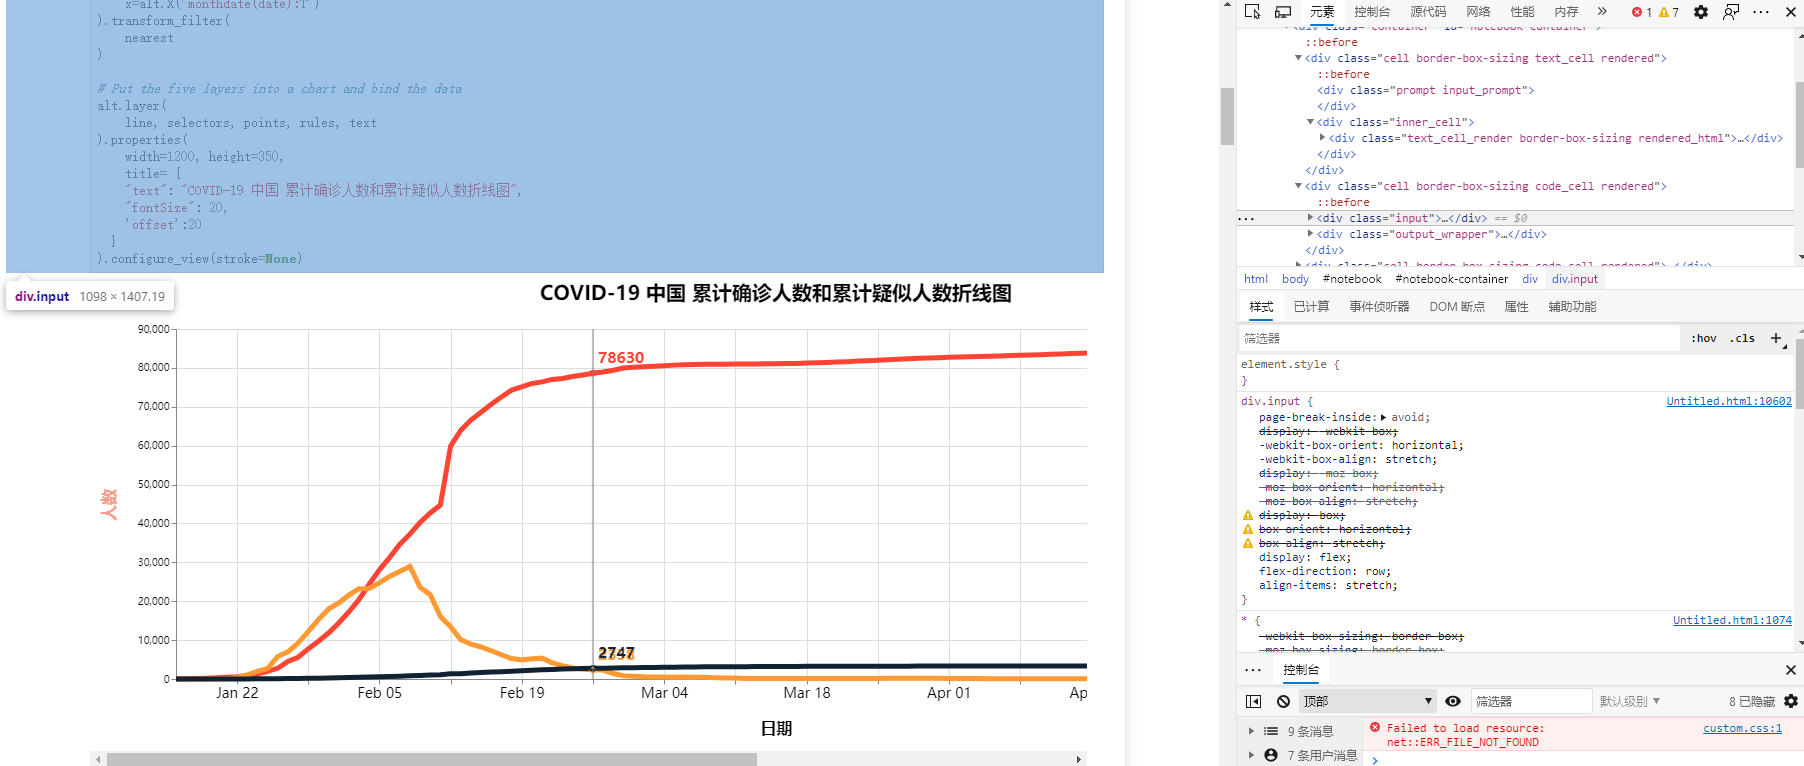Click the chart's horizontal scrollbar thumb

point(432,759)
